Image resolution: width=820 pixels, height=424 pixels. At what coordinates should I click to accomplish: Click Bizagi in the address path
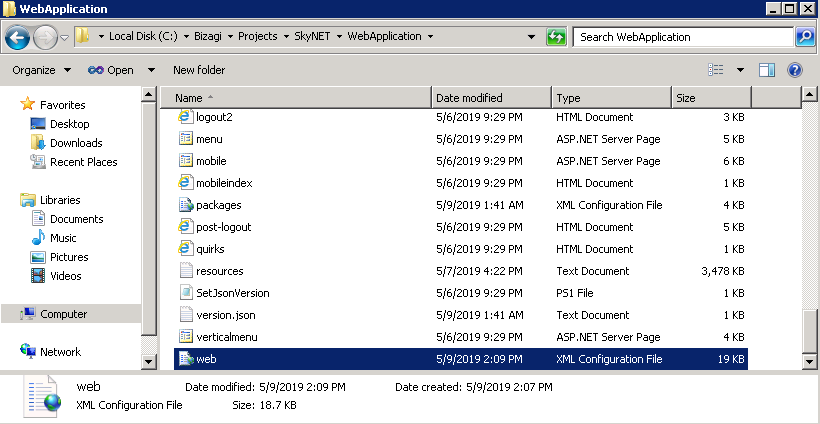(x=208, y=36)
